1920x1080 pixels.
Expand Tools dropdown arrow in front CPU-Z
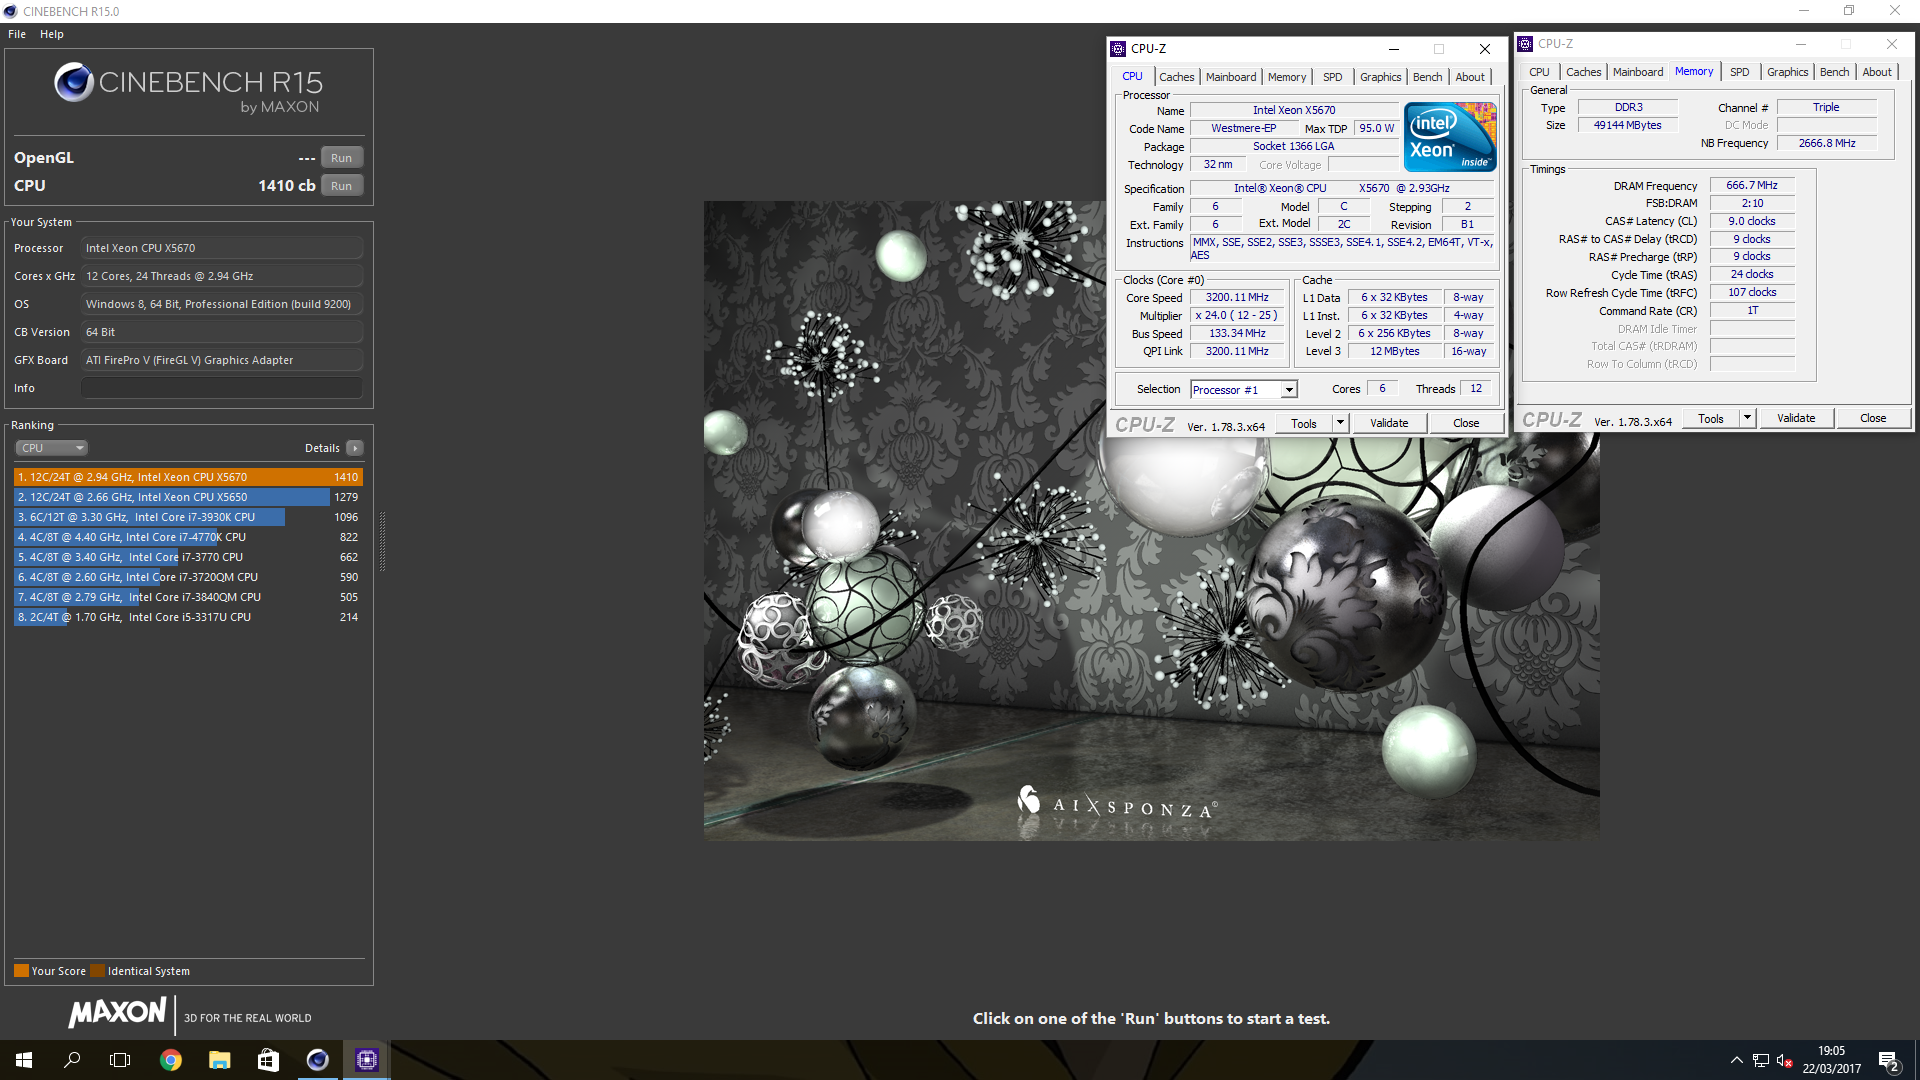[x=1340, y=424]
